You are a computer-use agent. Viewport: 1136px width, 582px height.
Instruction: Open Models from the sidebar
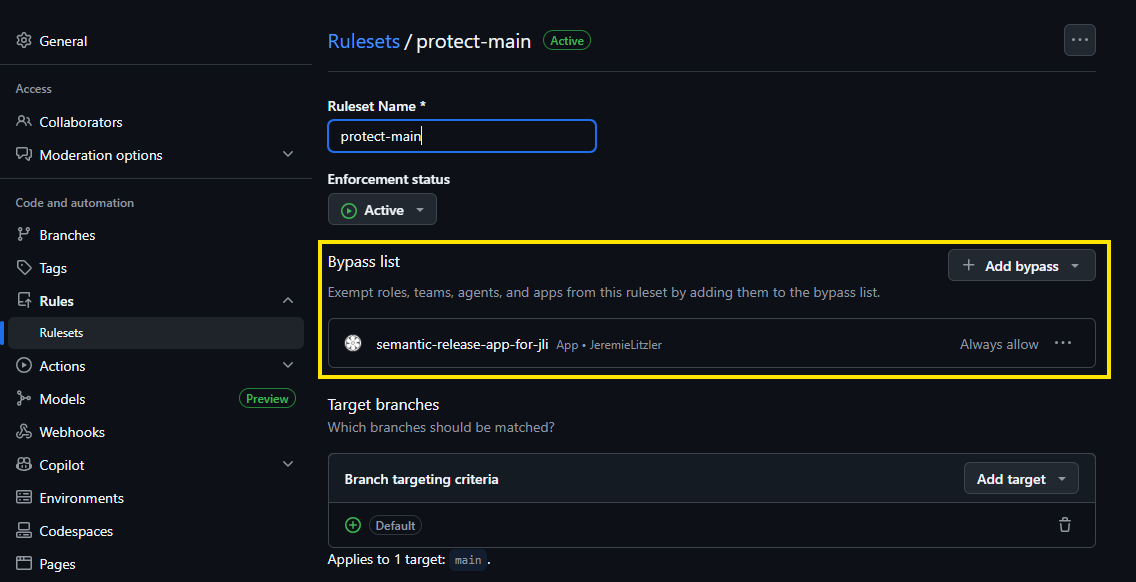[62, 398]
